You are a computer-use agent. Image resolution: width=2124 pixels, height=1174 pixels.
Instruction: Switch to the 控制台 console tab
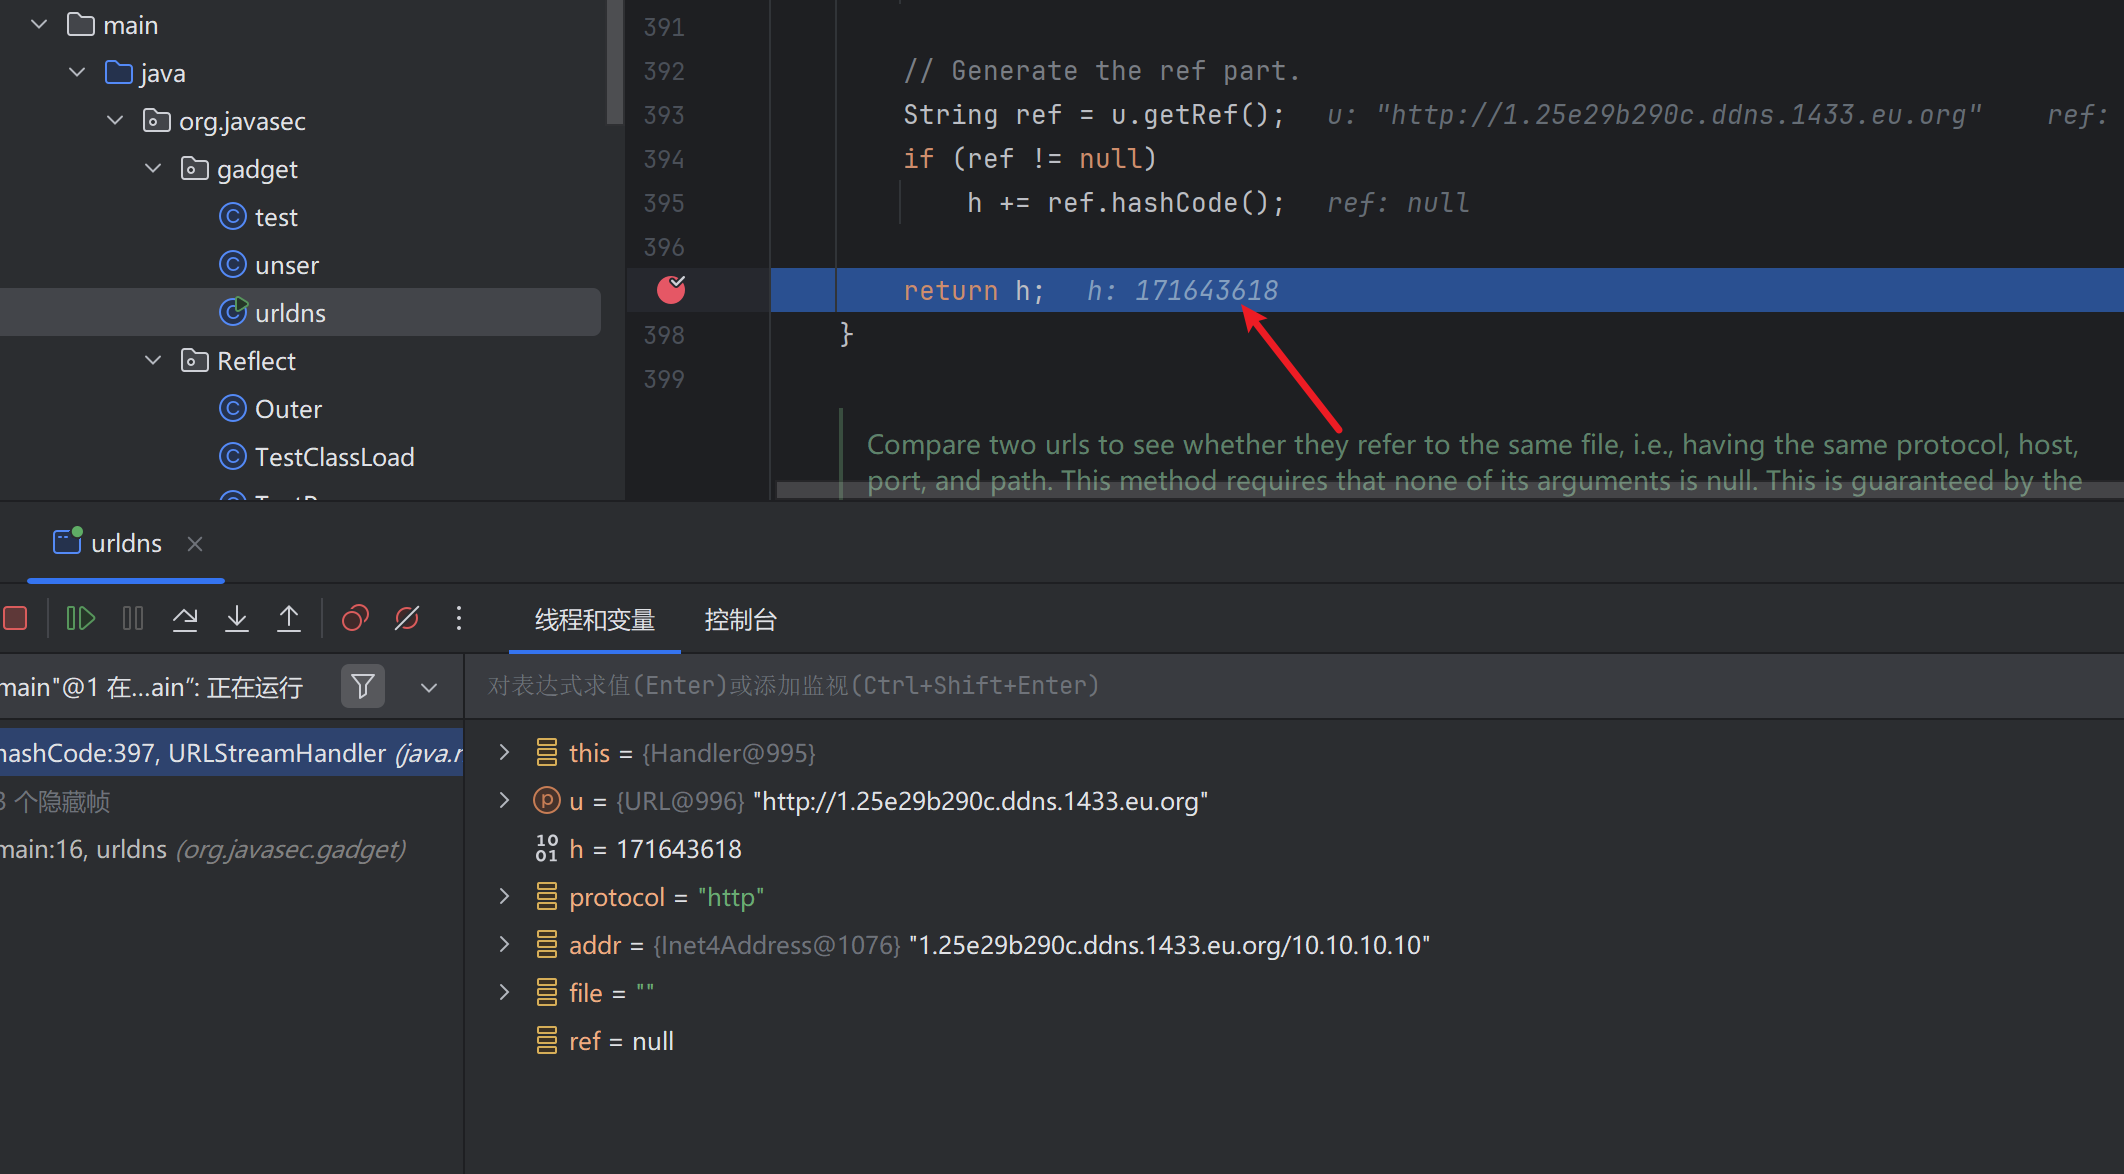(x=740, y=620)
